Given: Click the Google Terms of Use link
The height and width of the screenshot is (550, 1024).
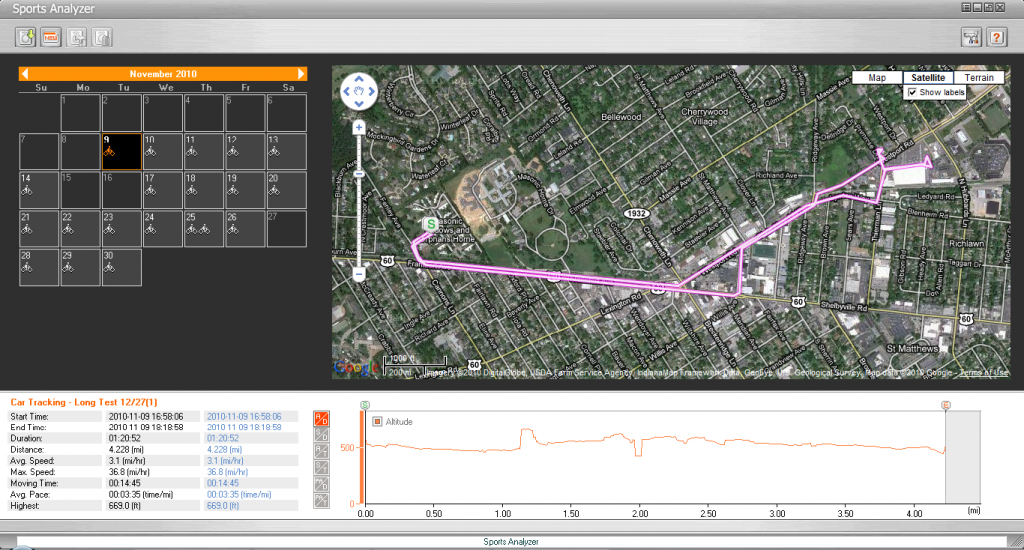Looking at the screenshot, I should pos(984,372).
